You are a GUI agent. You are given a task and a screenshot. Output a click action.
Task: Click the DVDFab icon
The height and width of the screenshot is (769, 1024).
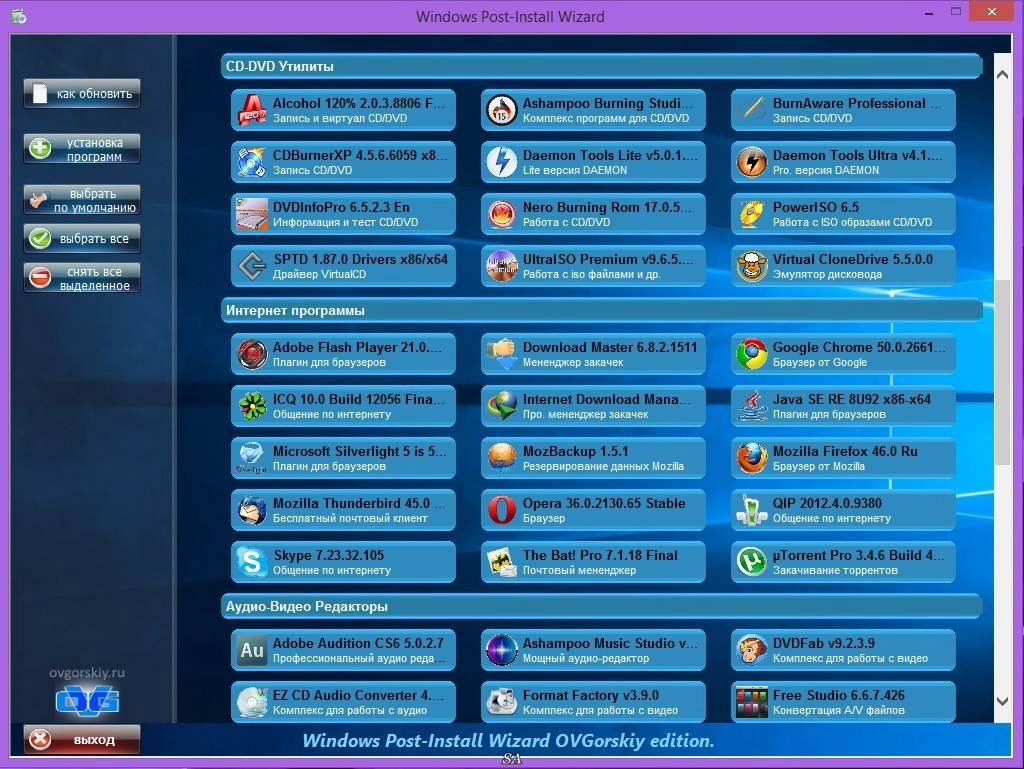click(x=752, y=650)
